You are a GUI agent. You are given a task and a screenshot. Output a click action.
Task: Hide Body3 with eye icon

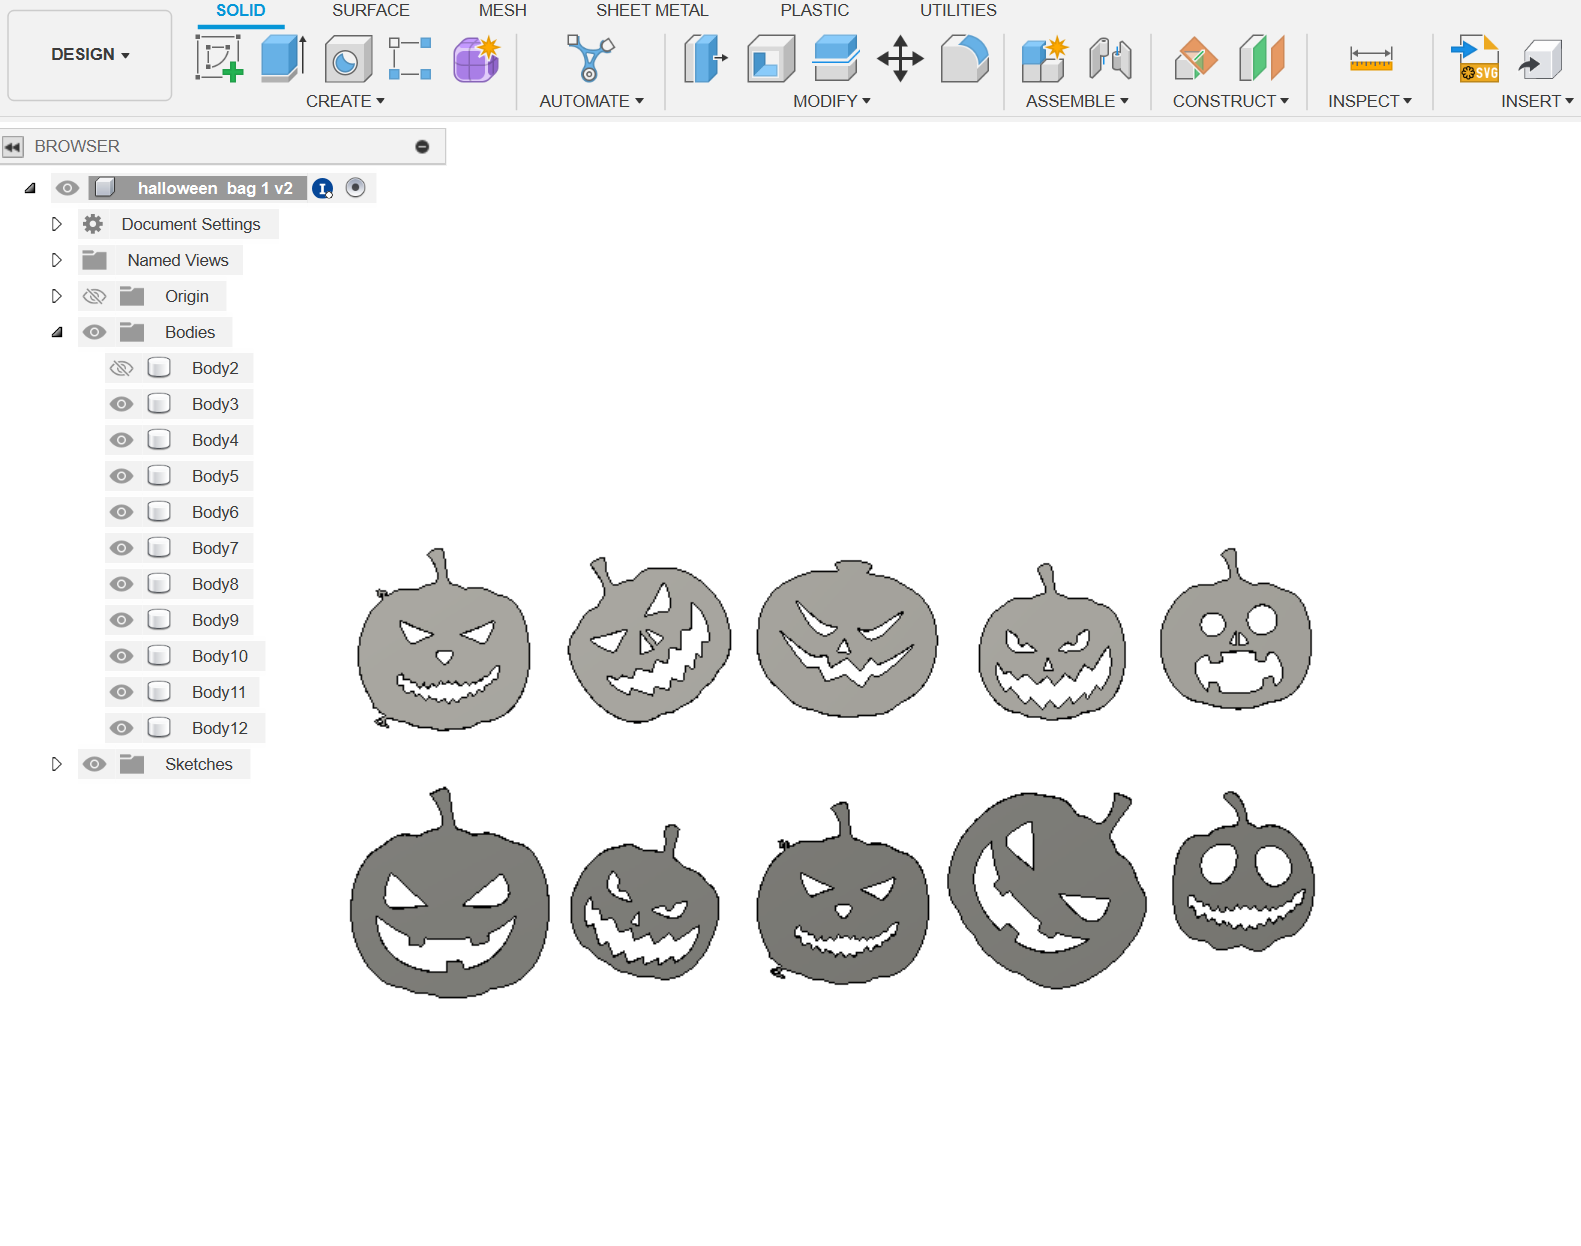121,404
